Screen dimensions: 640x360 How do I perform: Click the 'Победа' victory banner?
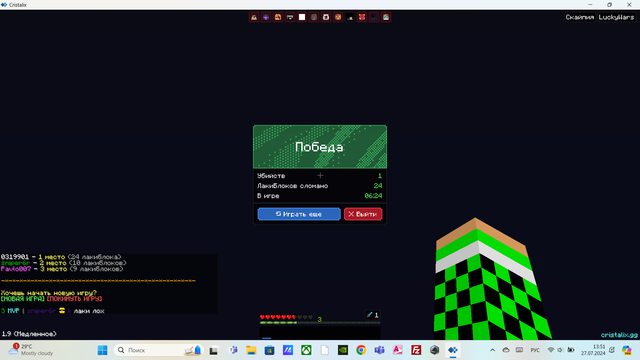(320, 147)
